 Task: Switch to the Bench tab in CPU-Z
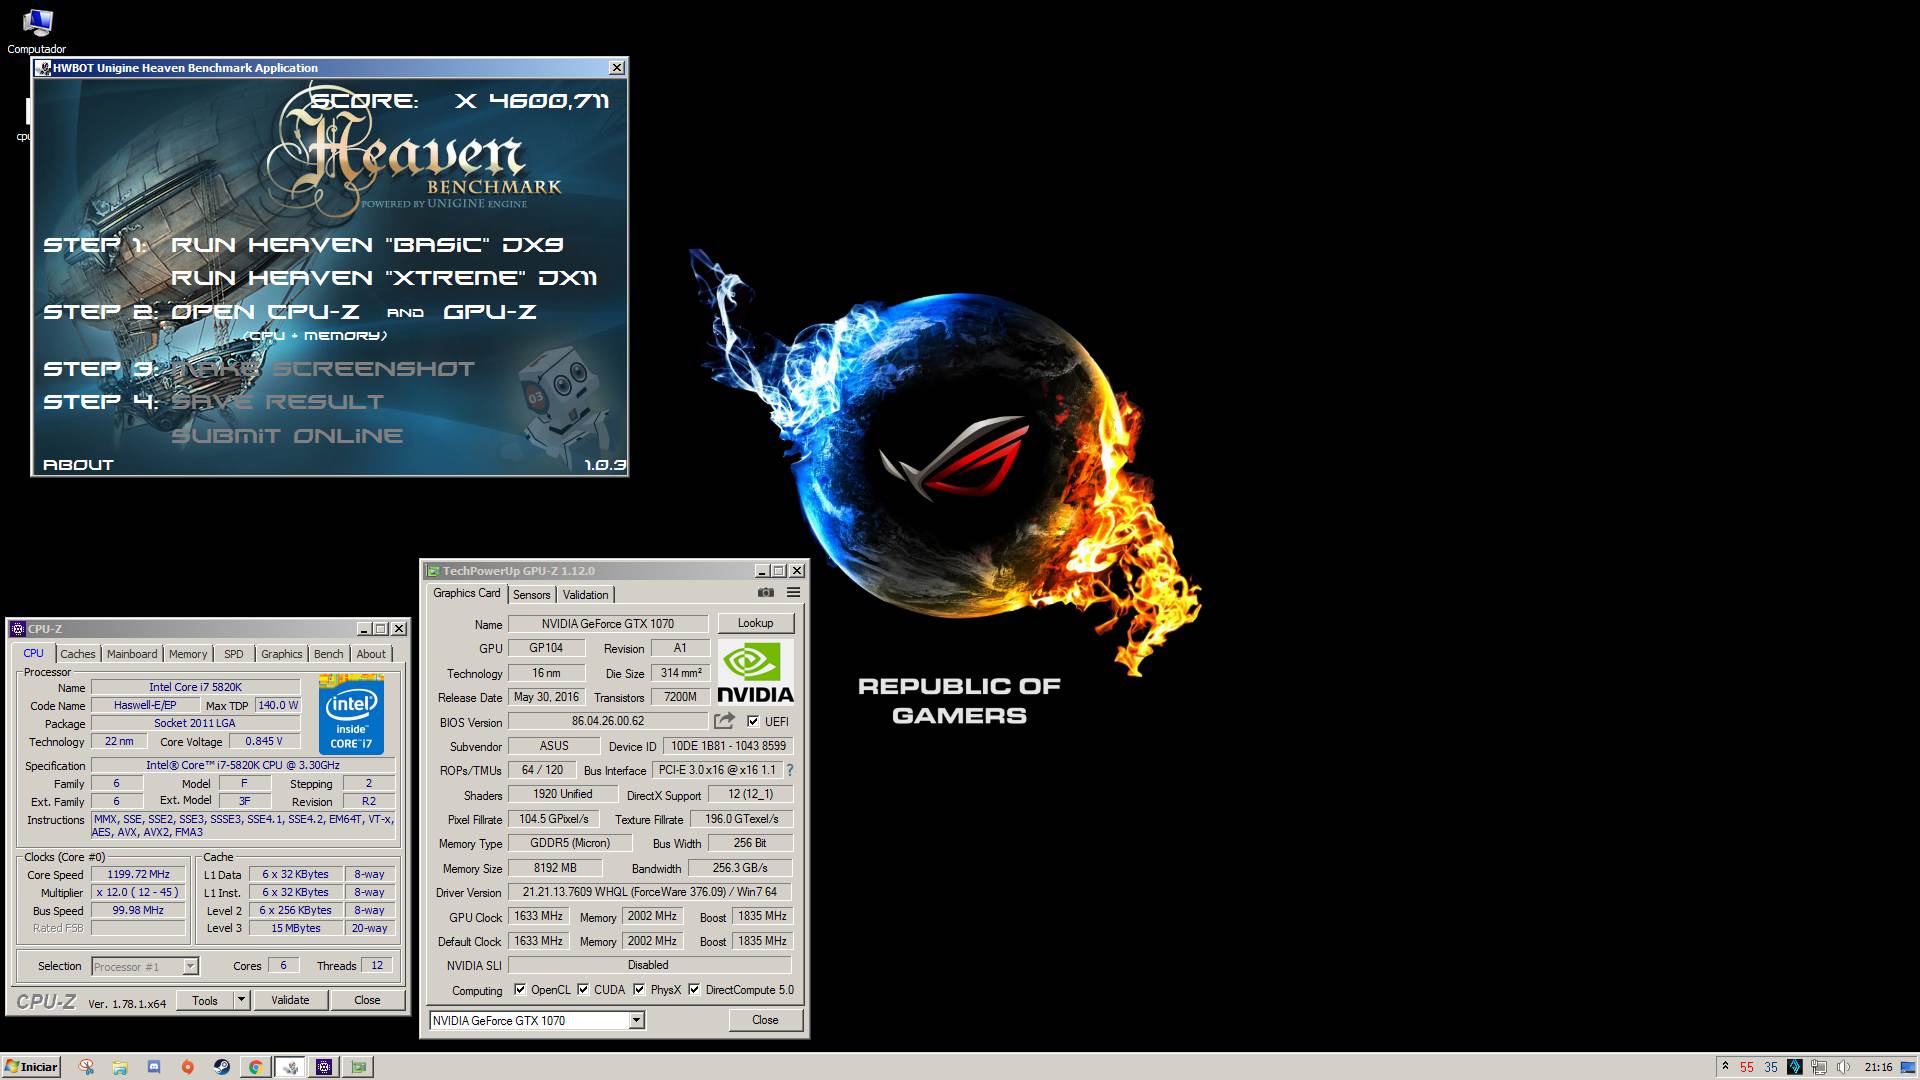(x=328, y=654)
